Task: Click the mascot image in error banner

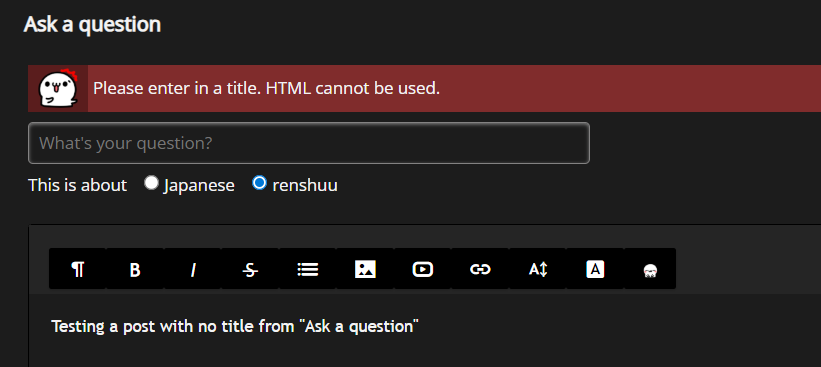Action: [x=58, y=88]
